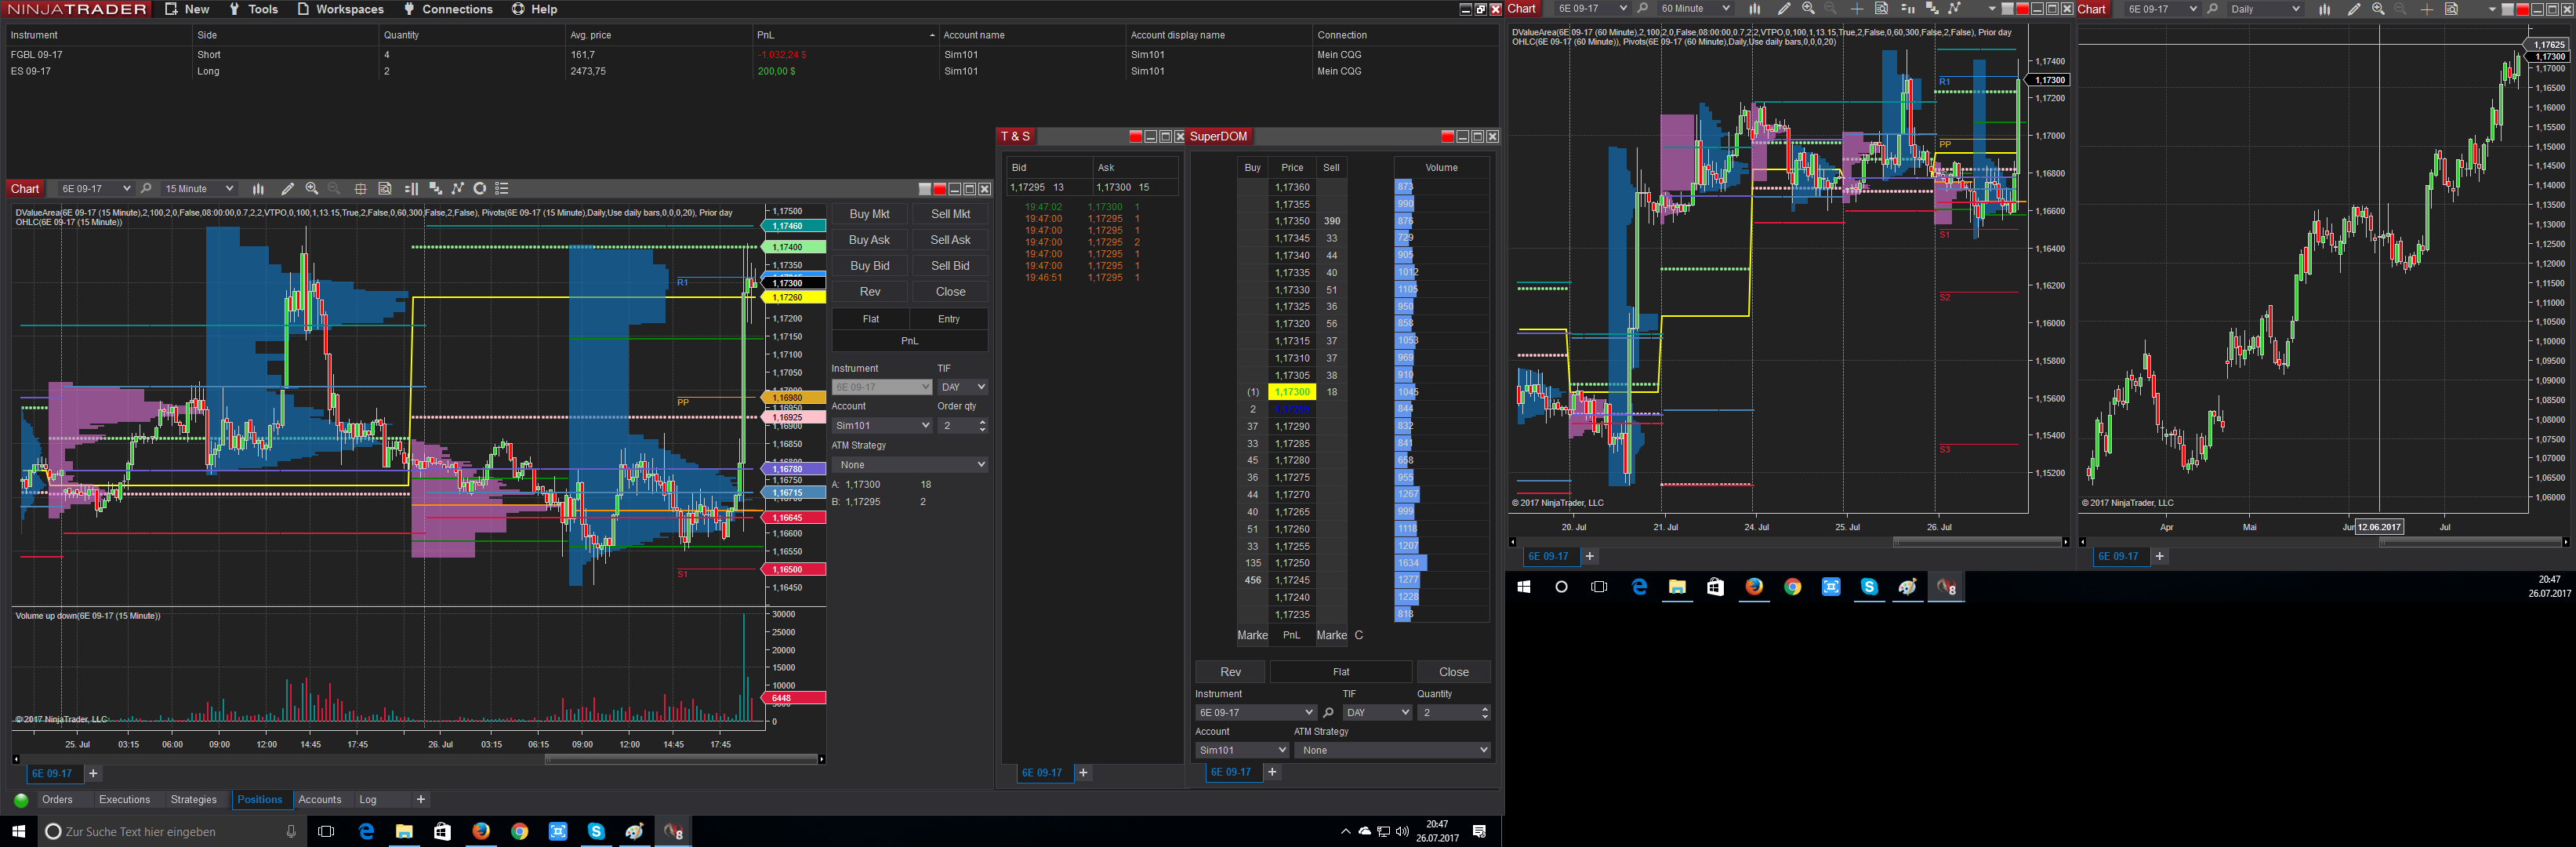Show the Data Box in 60 Minute chart
Viewport: 2576px width, 847px height.
1881,9
